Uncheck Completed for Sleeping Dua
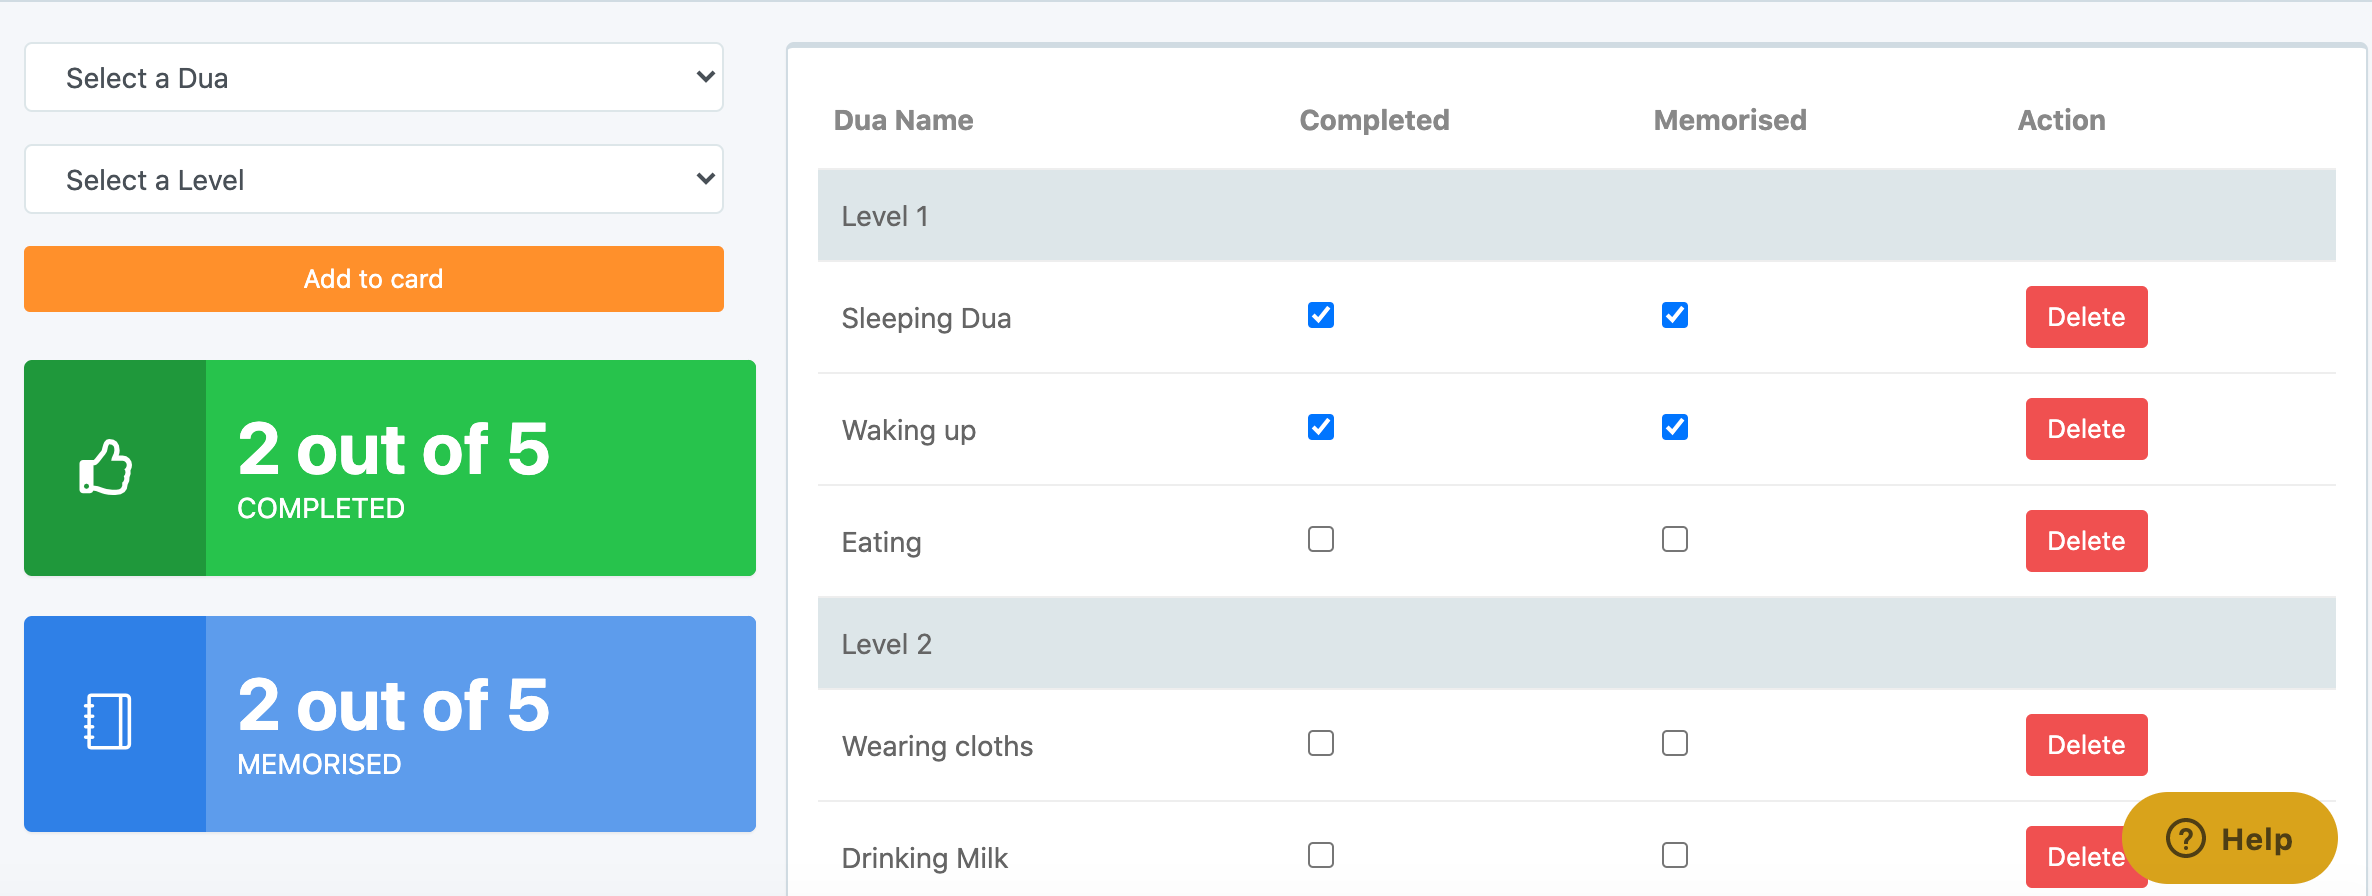 (1321, 316)
